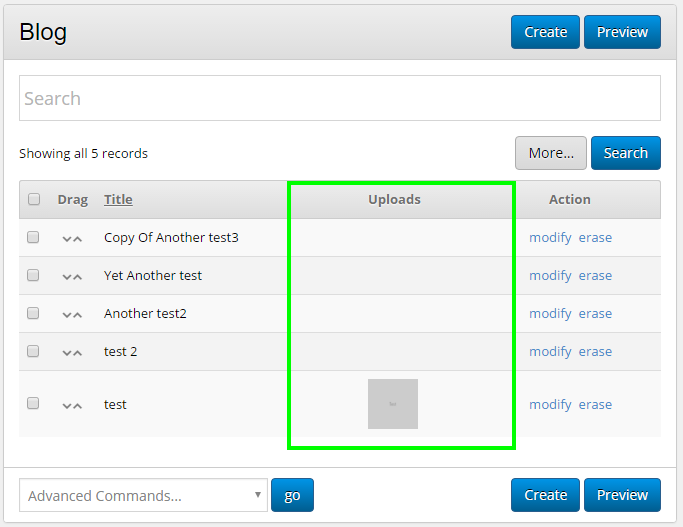Select the Yet Another test checkbox
Screen dimensions: 683x527
tap(33, 276)
